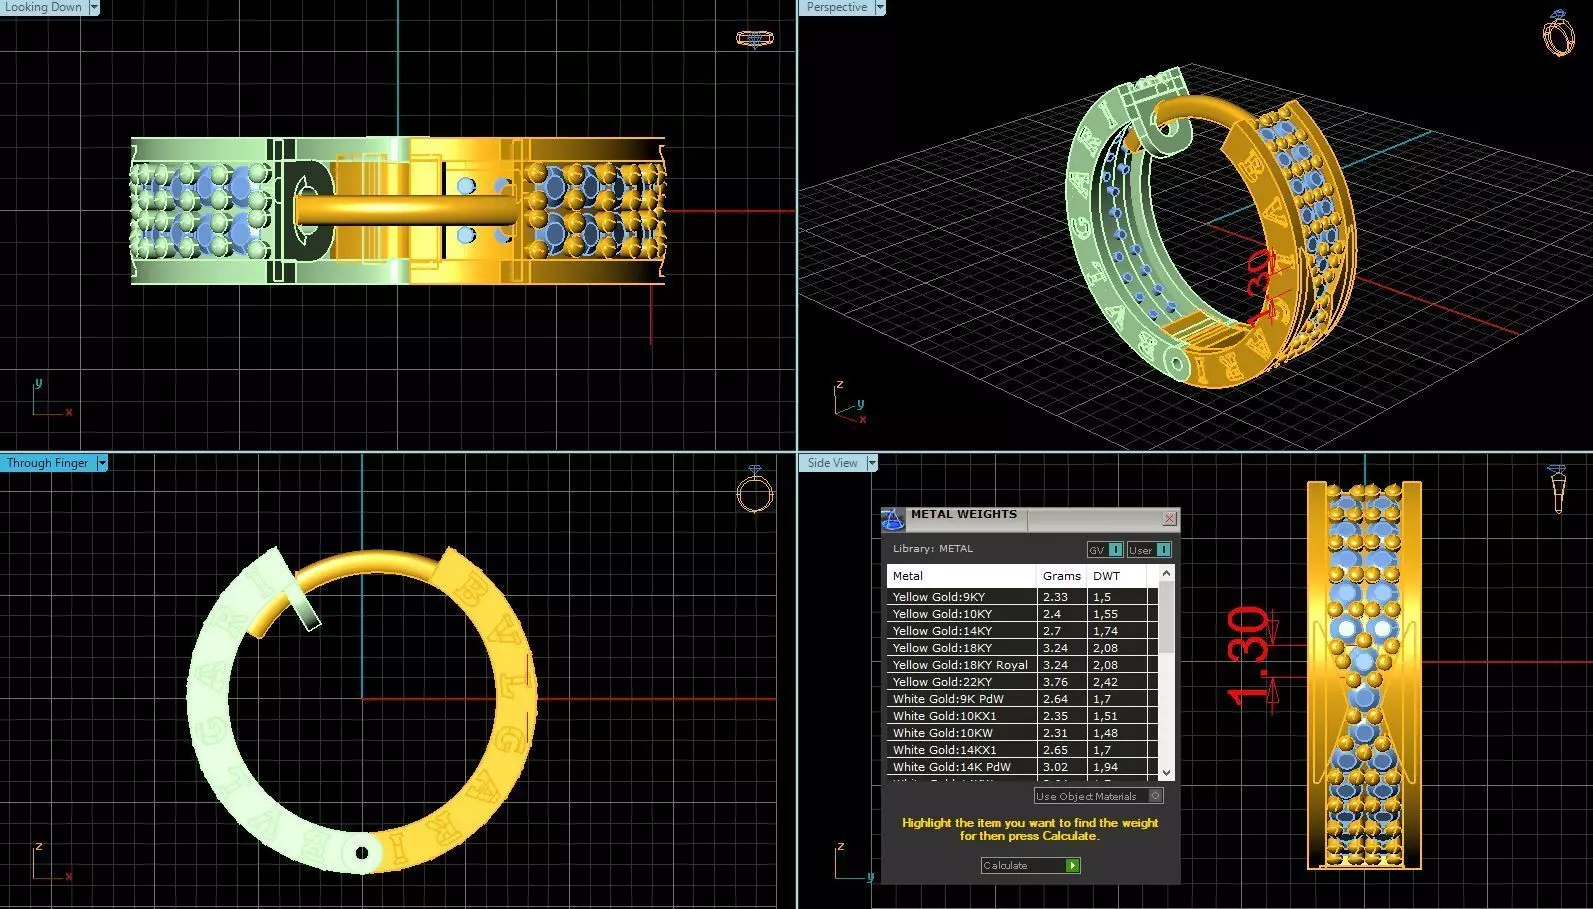1593x909 pixels.
Task: Select the White Gold:9K PdW row
Action: point(1022,698)
